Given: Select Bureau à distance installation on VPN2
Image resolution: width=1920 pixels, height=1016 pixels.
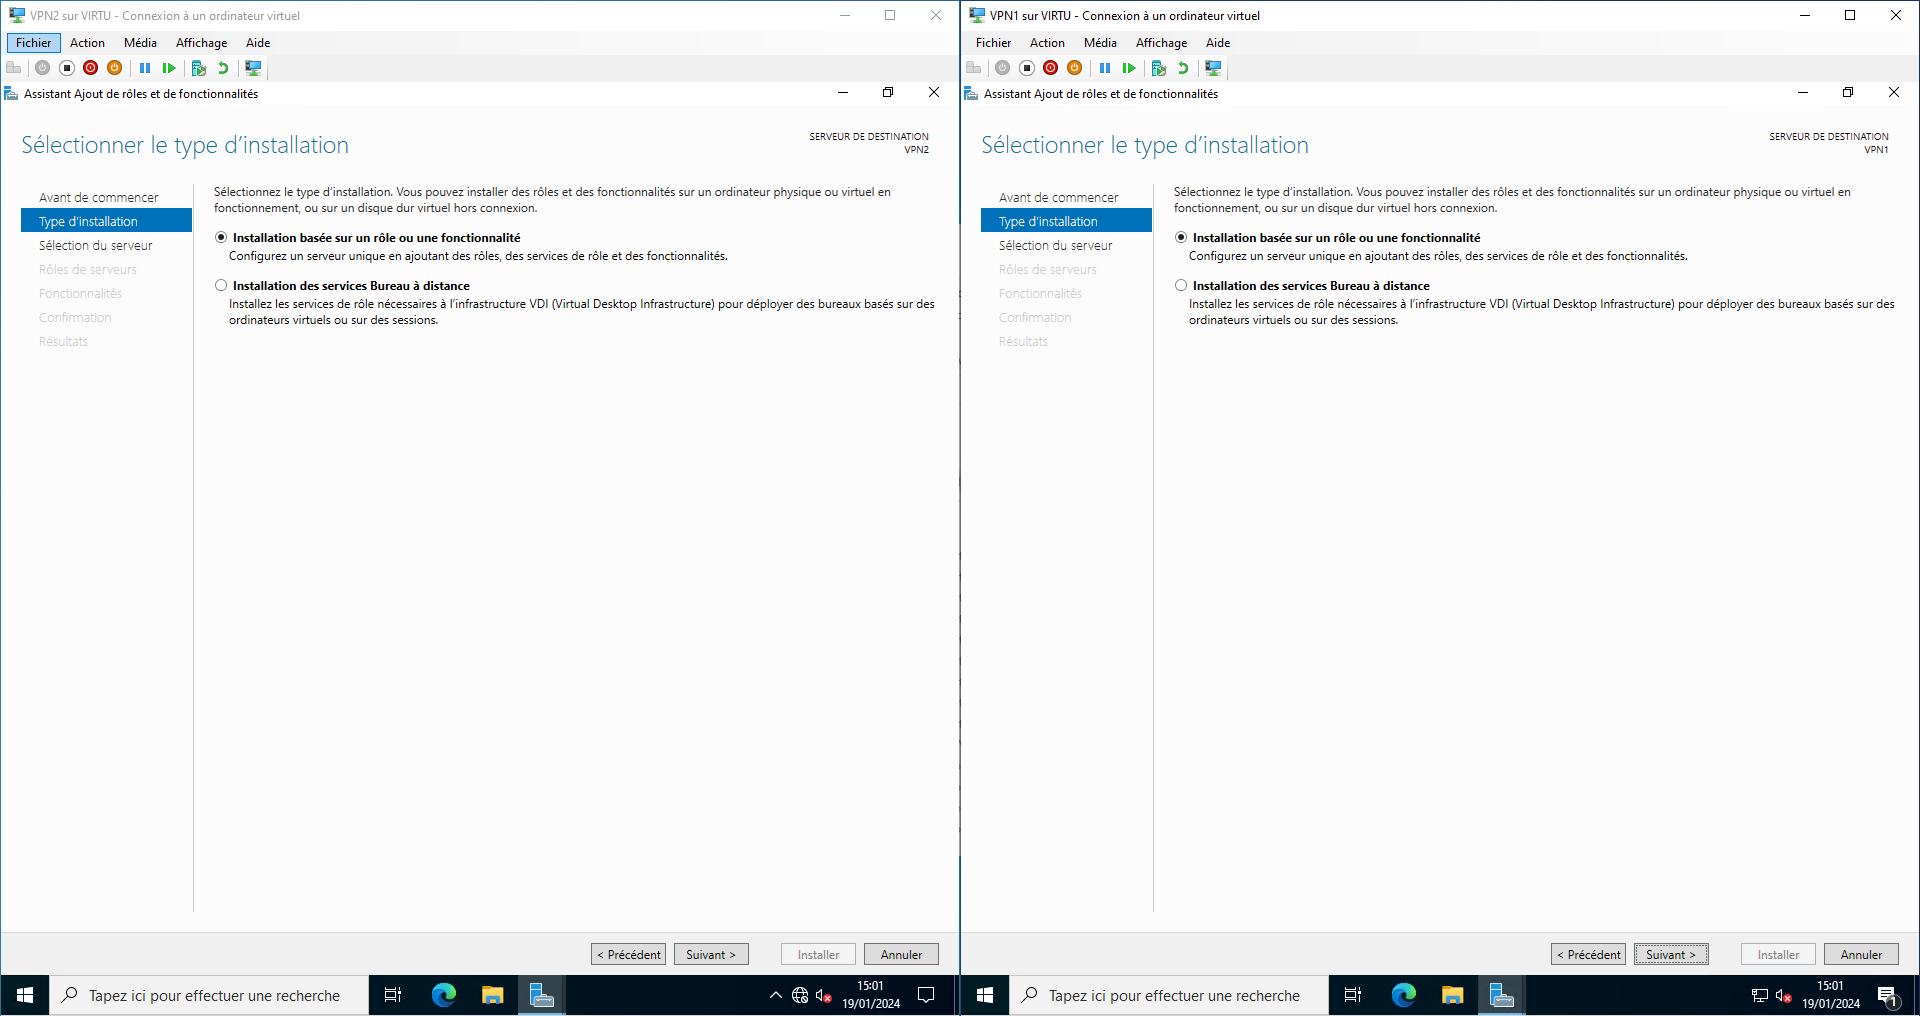Looking at the screenshot, I should [221, 286].
